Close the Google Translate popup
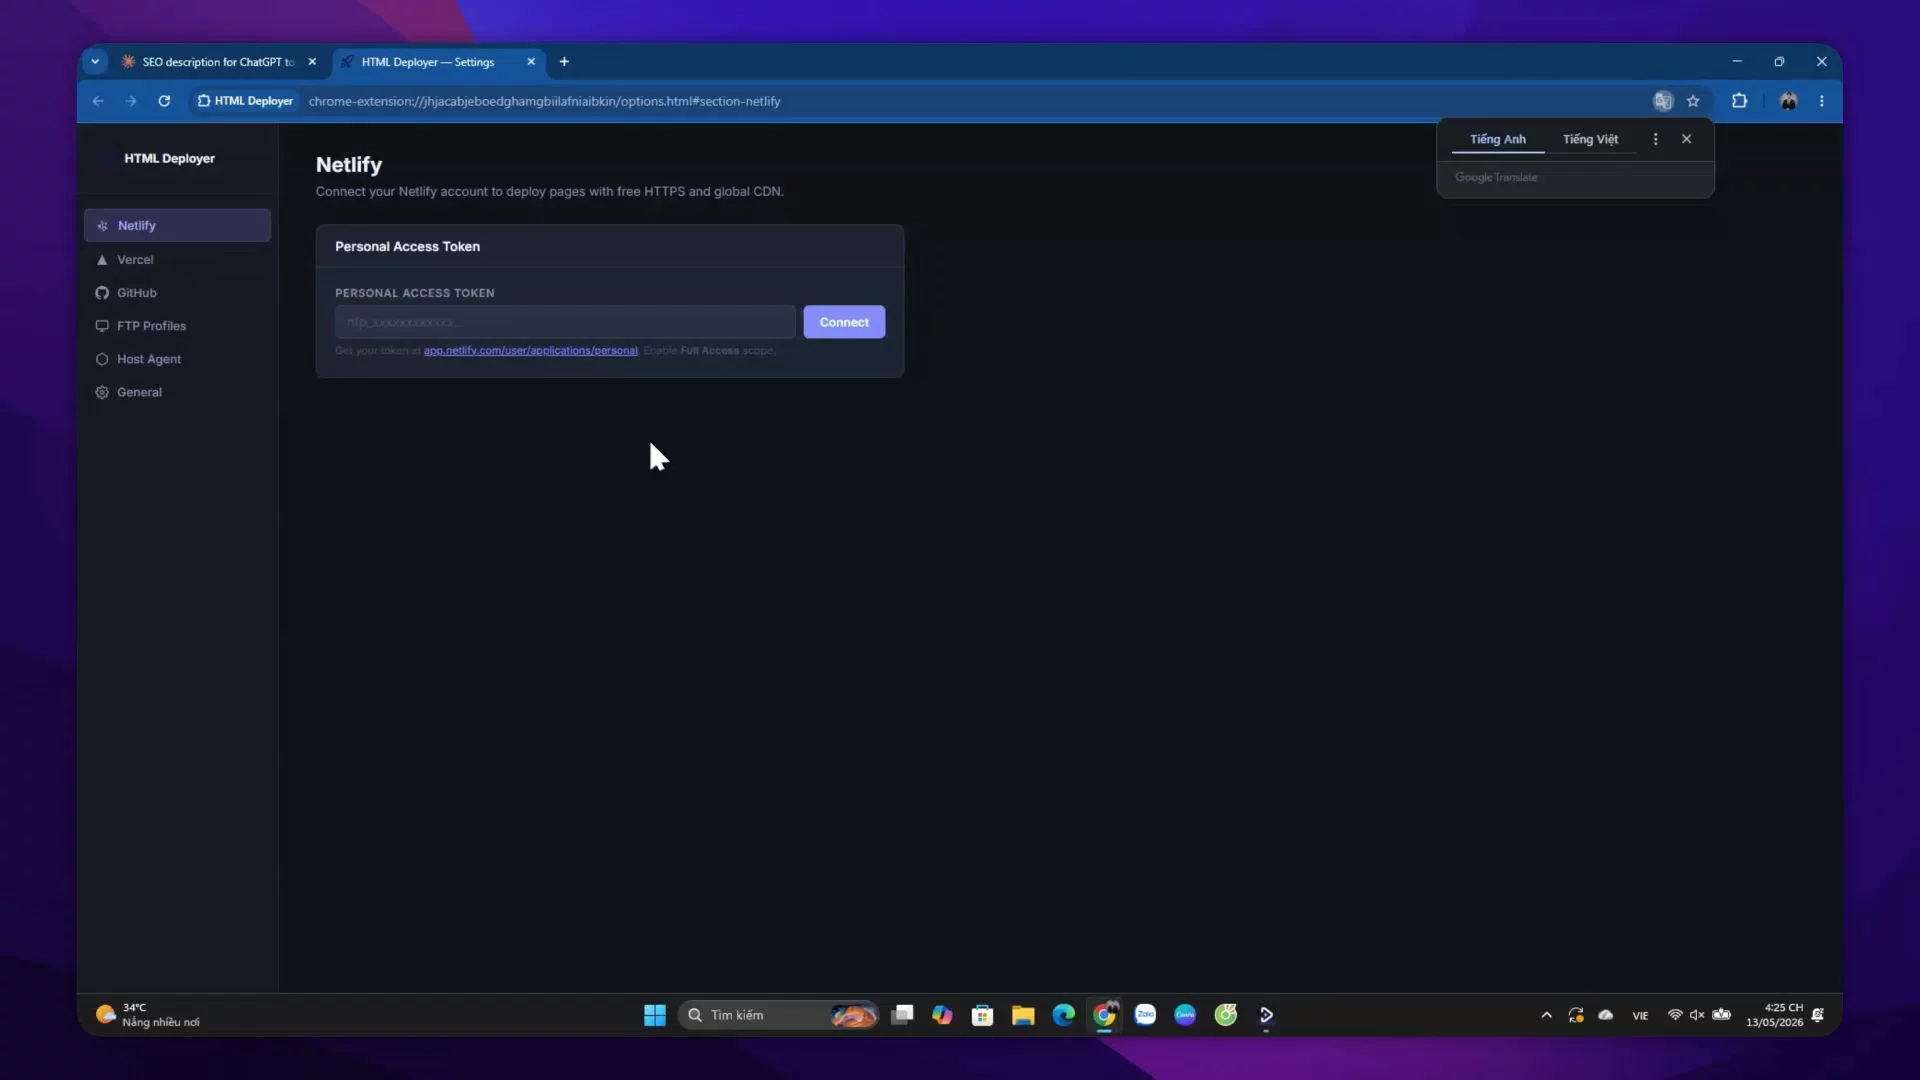This screenshot has width=1920, height=1080. (x=1686, y=139)
